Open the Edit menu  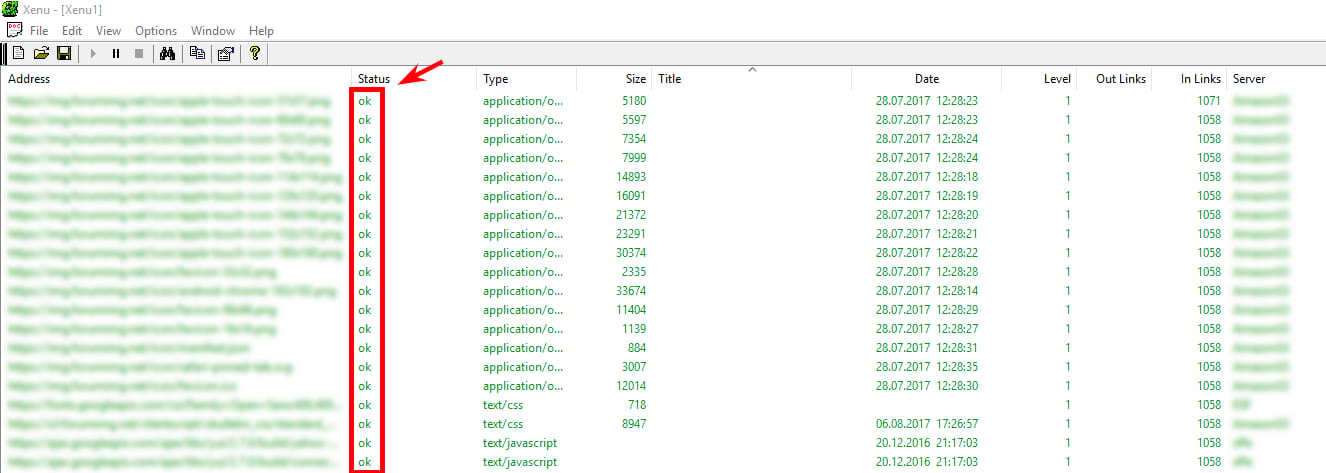click(72, 31)
